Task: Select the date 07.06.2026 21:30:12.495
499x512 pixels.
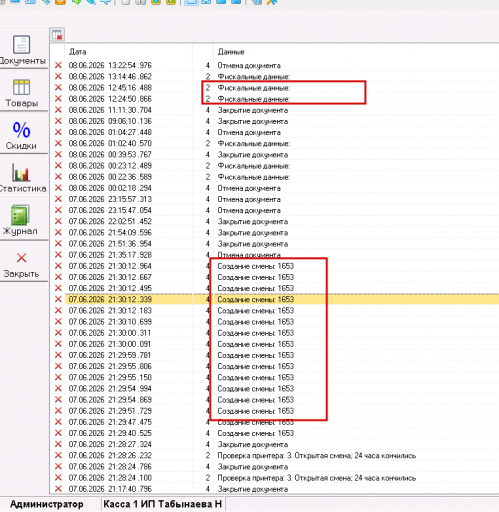Action: click(110, 288)
